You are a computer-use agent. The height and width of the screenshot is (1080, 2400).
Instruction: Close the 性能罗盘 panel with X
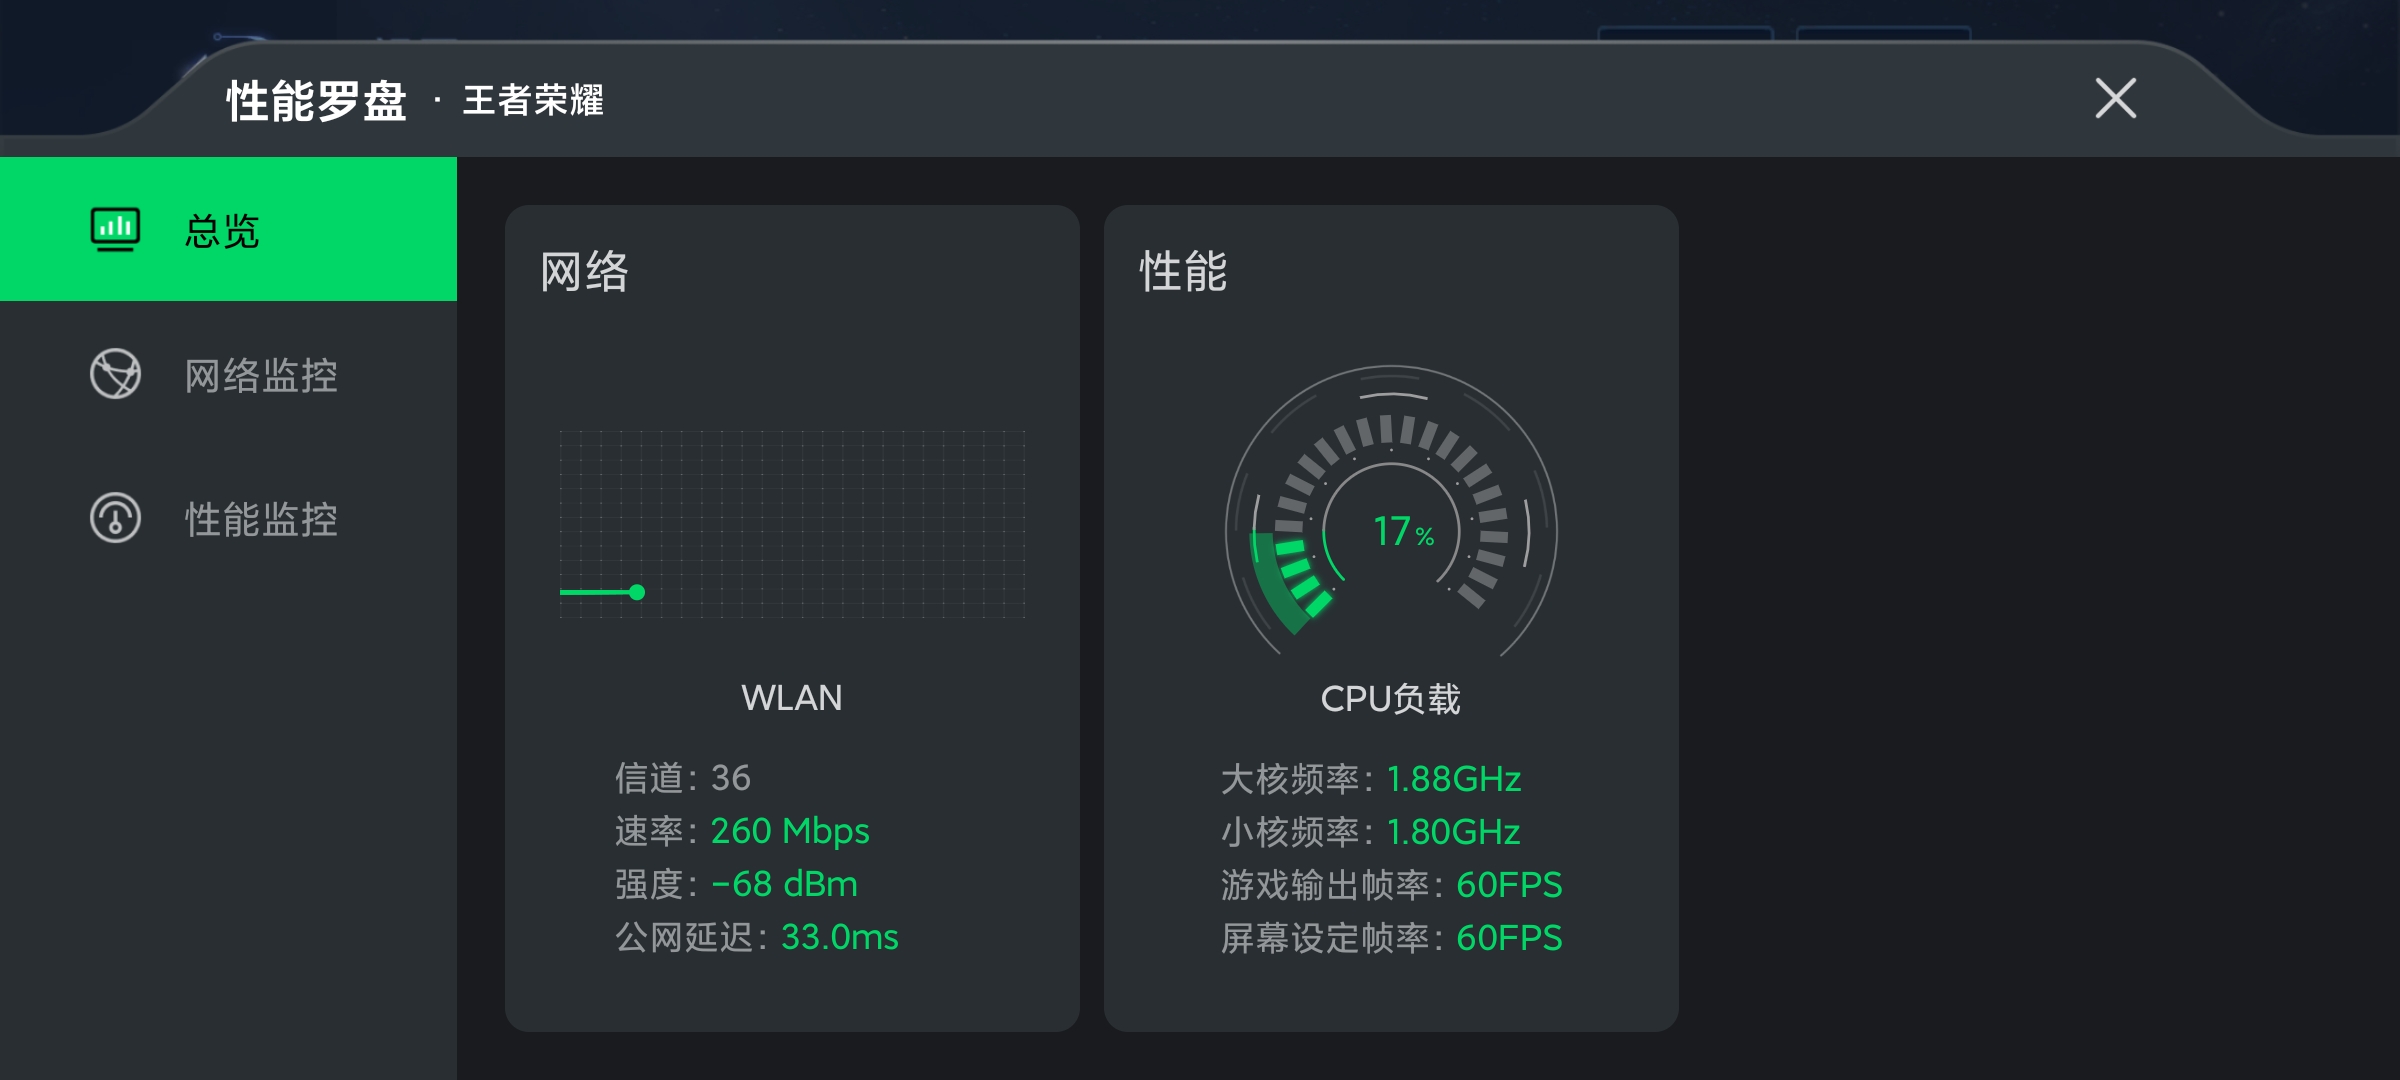tap(2115, 98)
